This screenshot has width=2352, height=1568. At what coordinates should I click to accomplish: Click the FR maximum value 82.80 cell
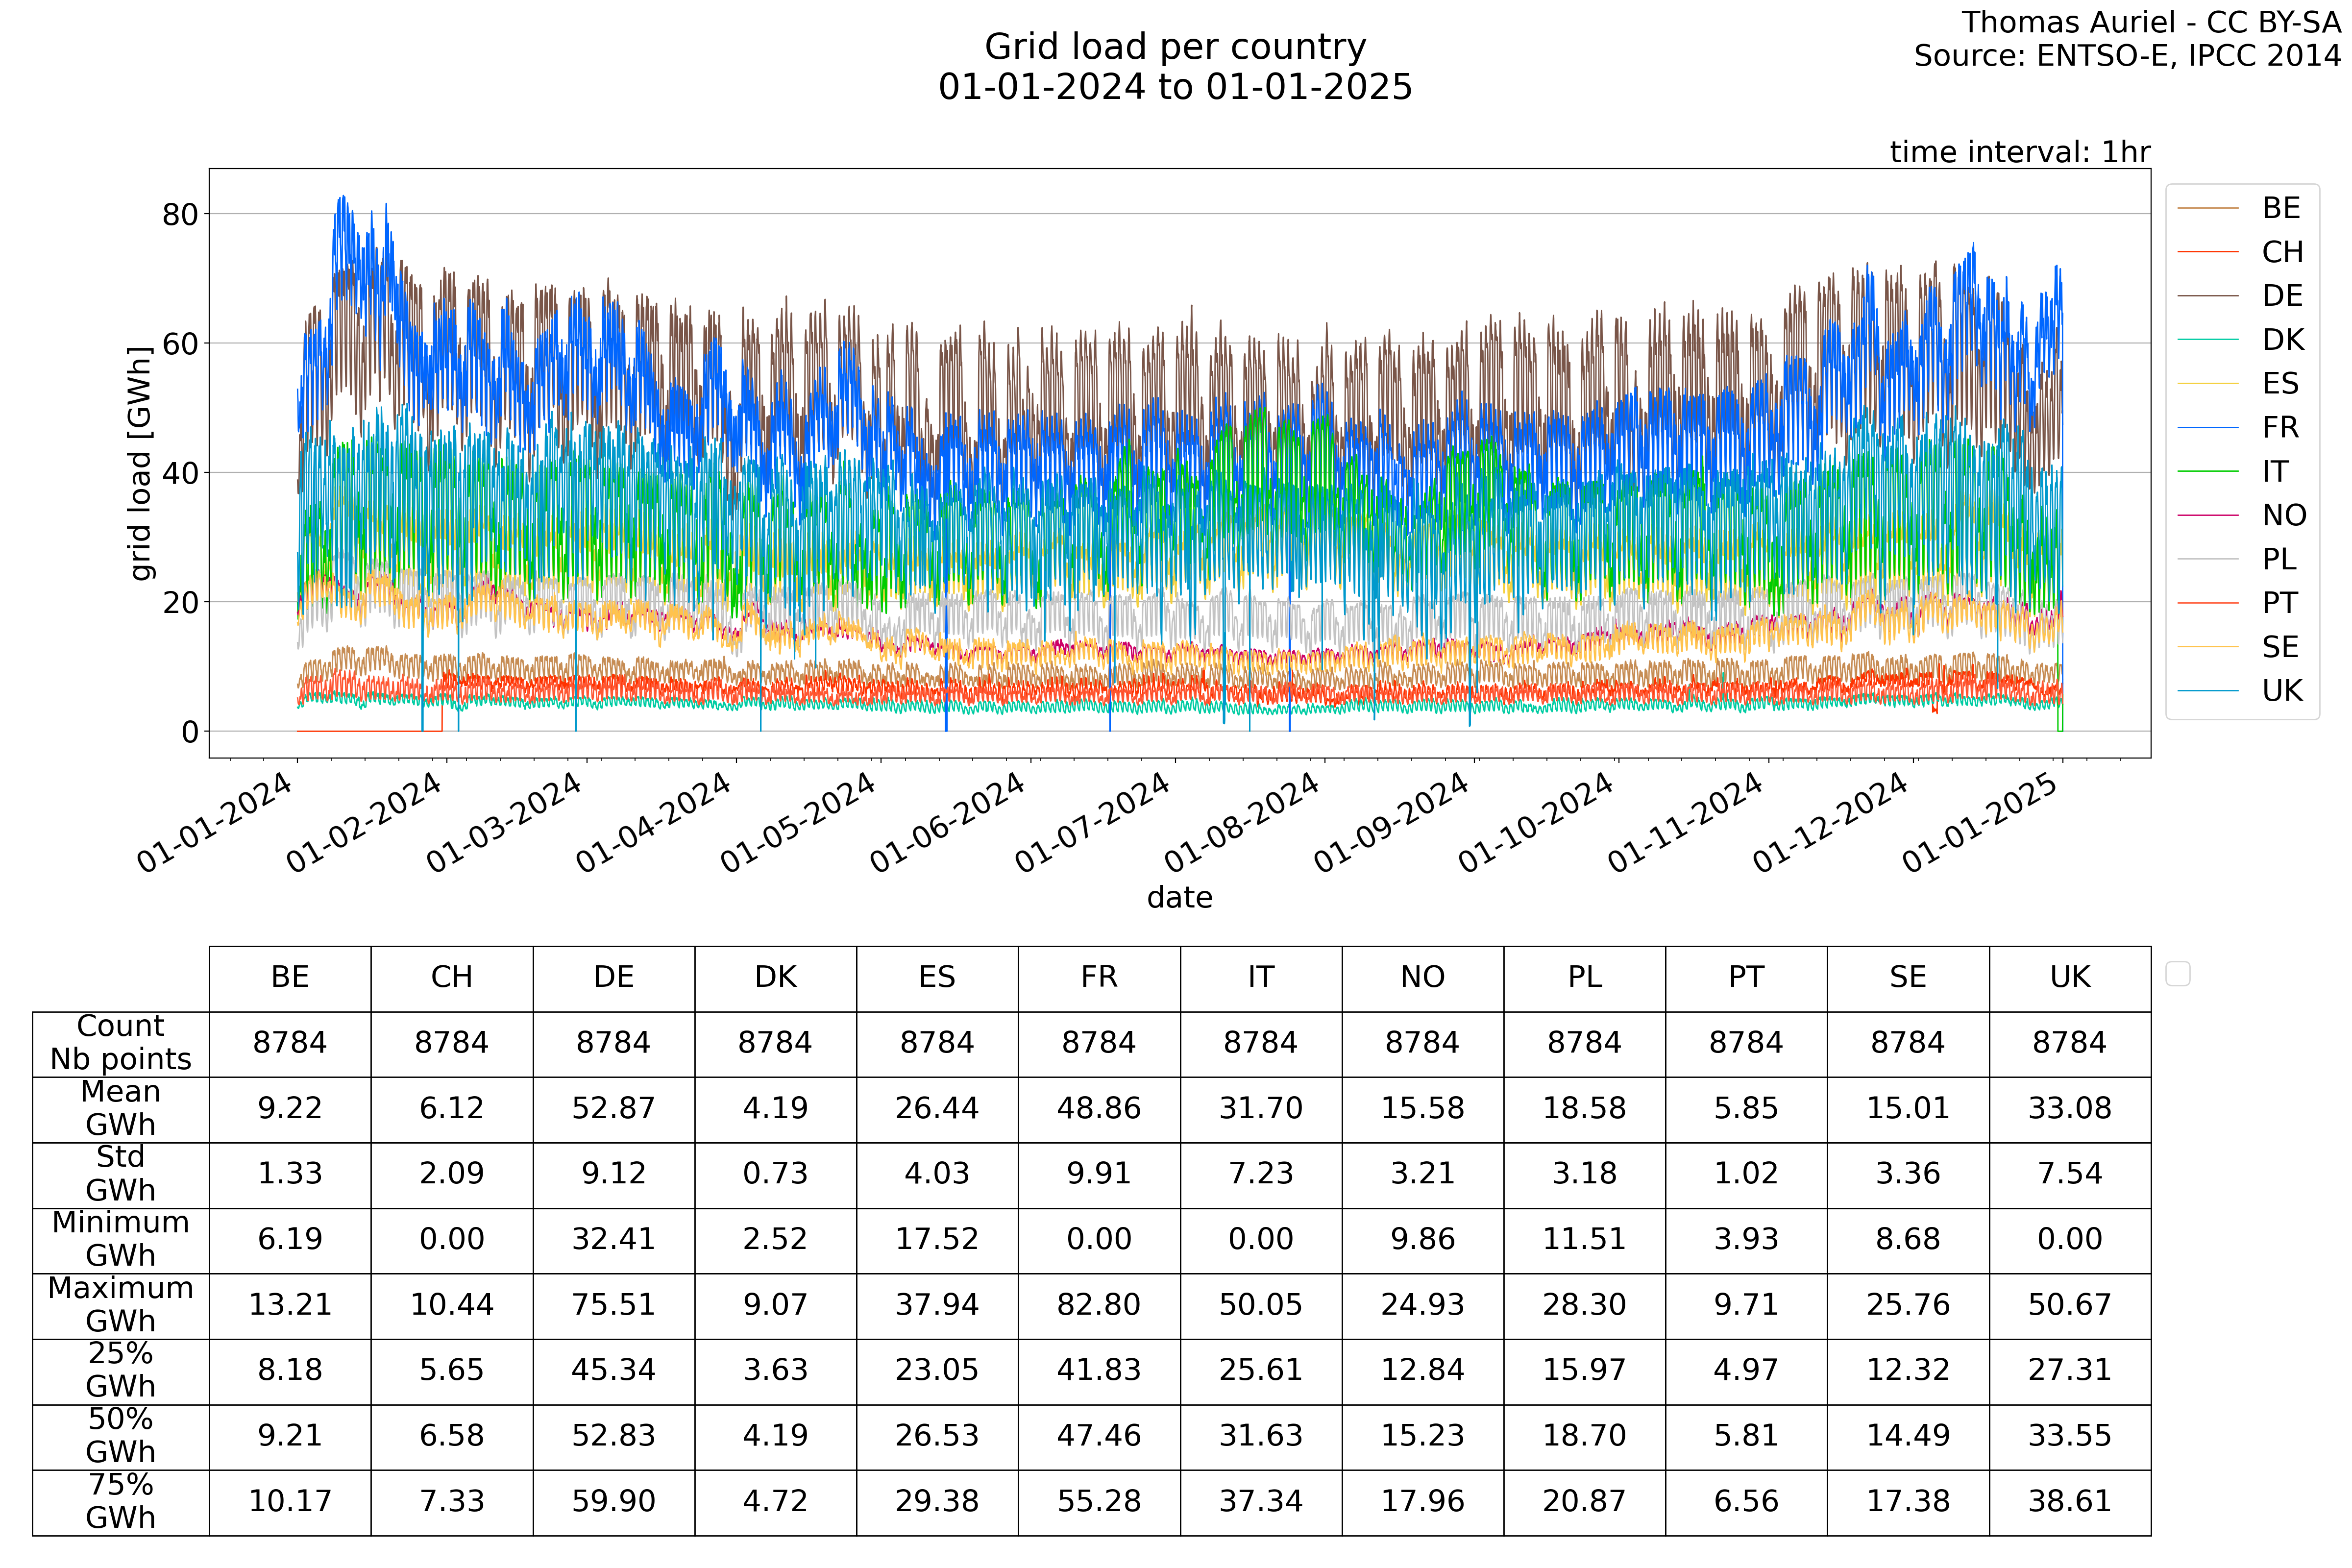click(x=1098, y=1304)
